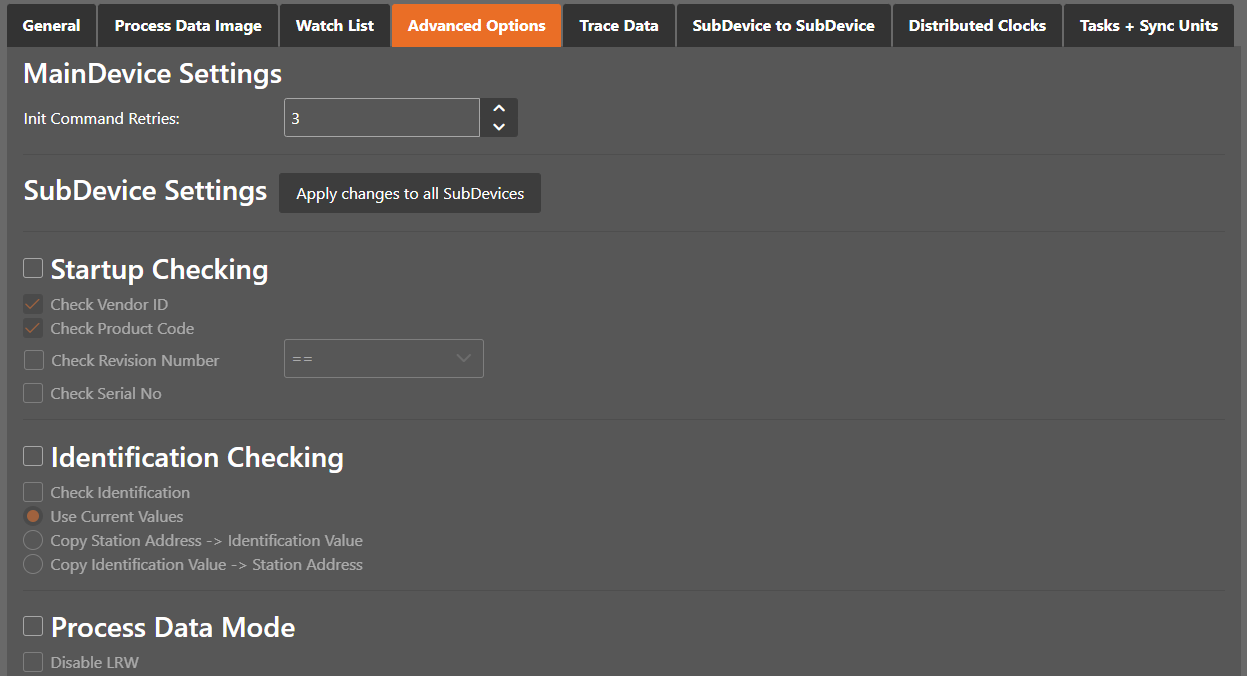Viewport: 1247px width, 676px height.
Task: Select Use Current Values radio button
Action: coord(33,516)
